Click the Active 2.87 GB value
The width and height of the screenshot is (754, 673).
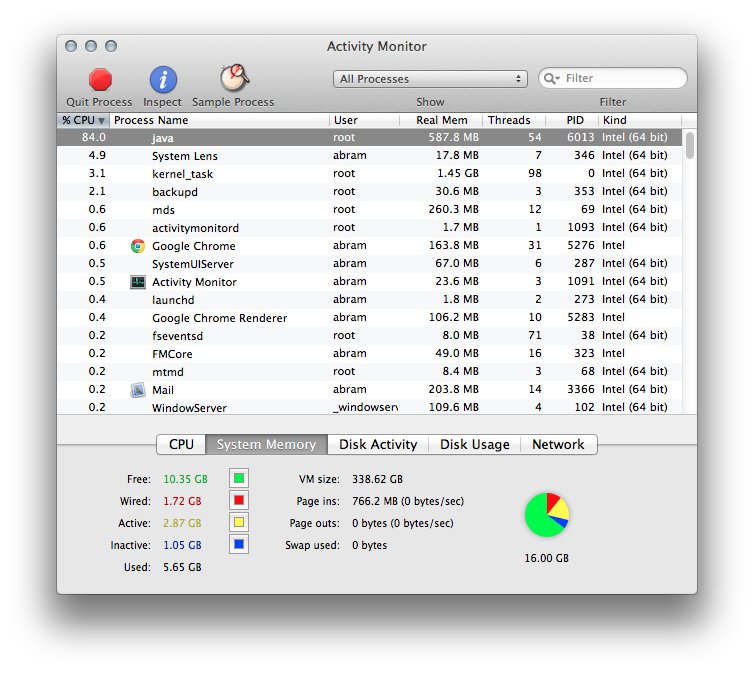(x=182, y=523)
